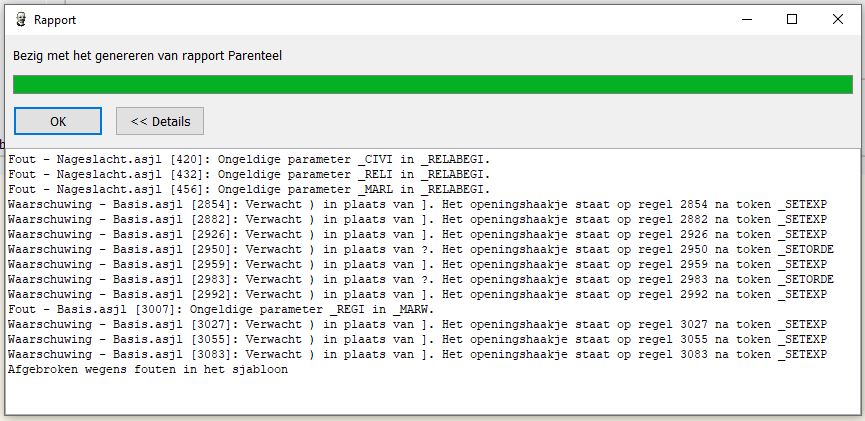Select the Basis.asjl [2950] _SETORDE warning
This screenshot has width=865, height=421.
click(420, 249)
